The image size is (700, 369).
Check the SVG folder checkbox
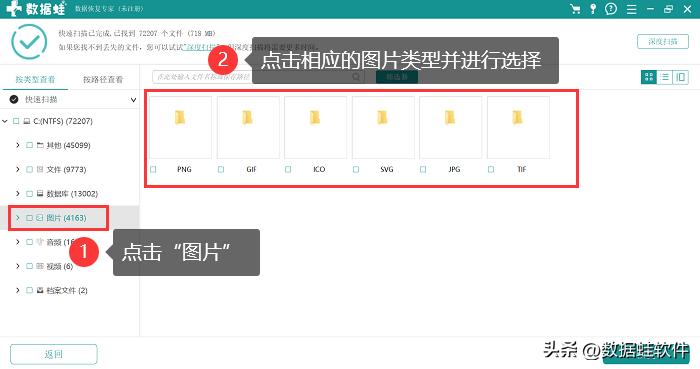coord(356,170)
